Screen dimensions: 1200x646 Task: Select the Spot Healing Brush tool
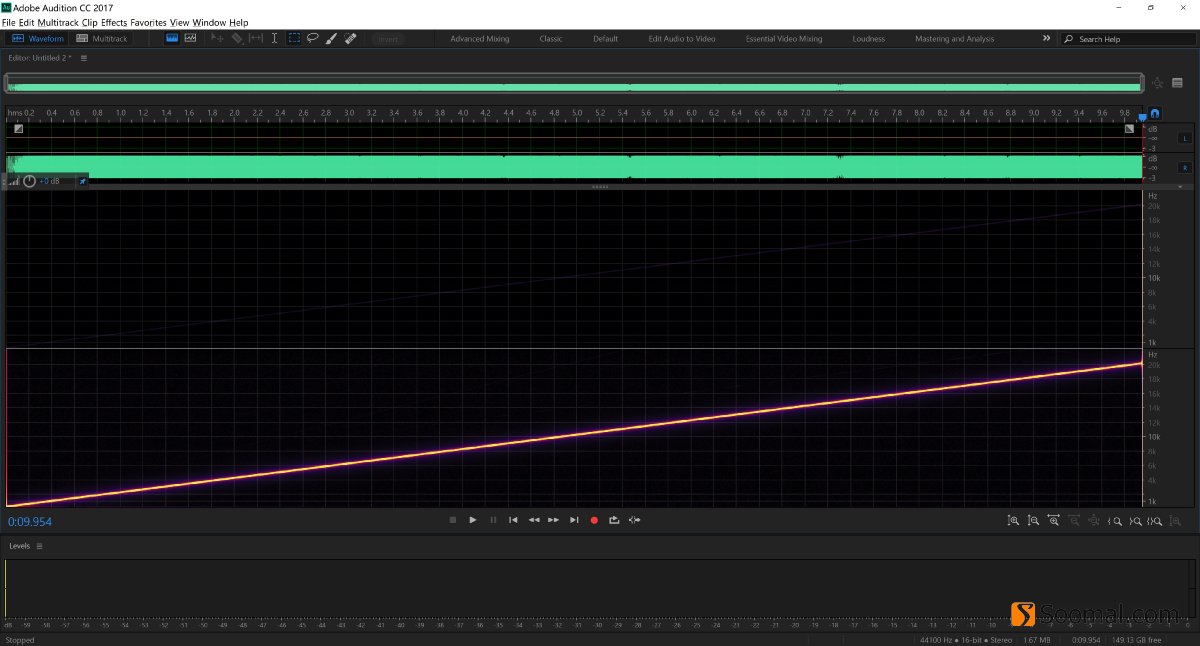click(x=349, y=38)
